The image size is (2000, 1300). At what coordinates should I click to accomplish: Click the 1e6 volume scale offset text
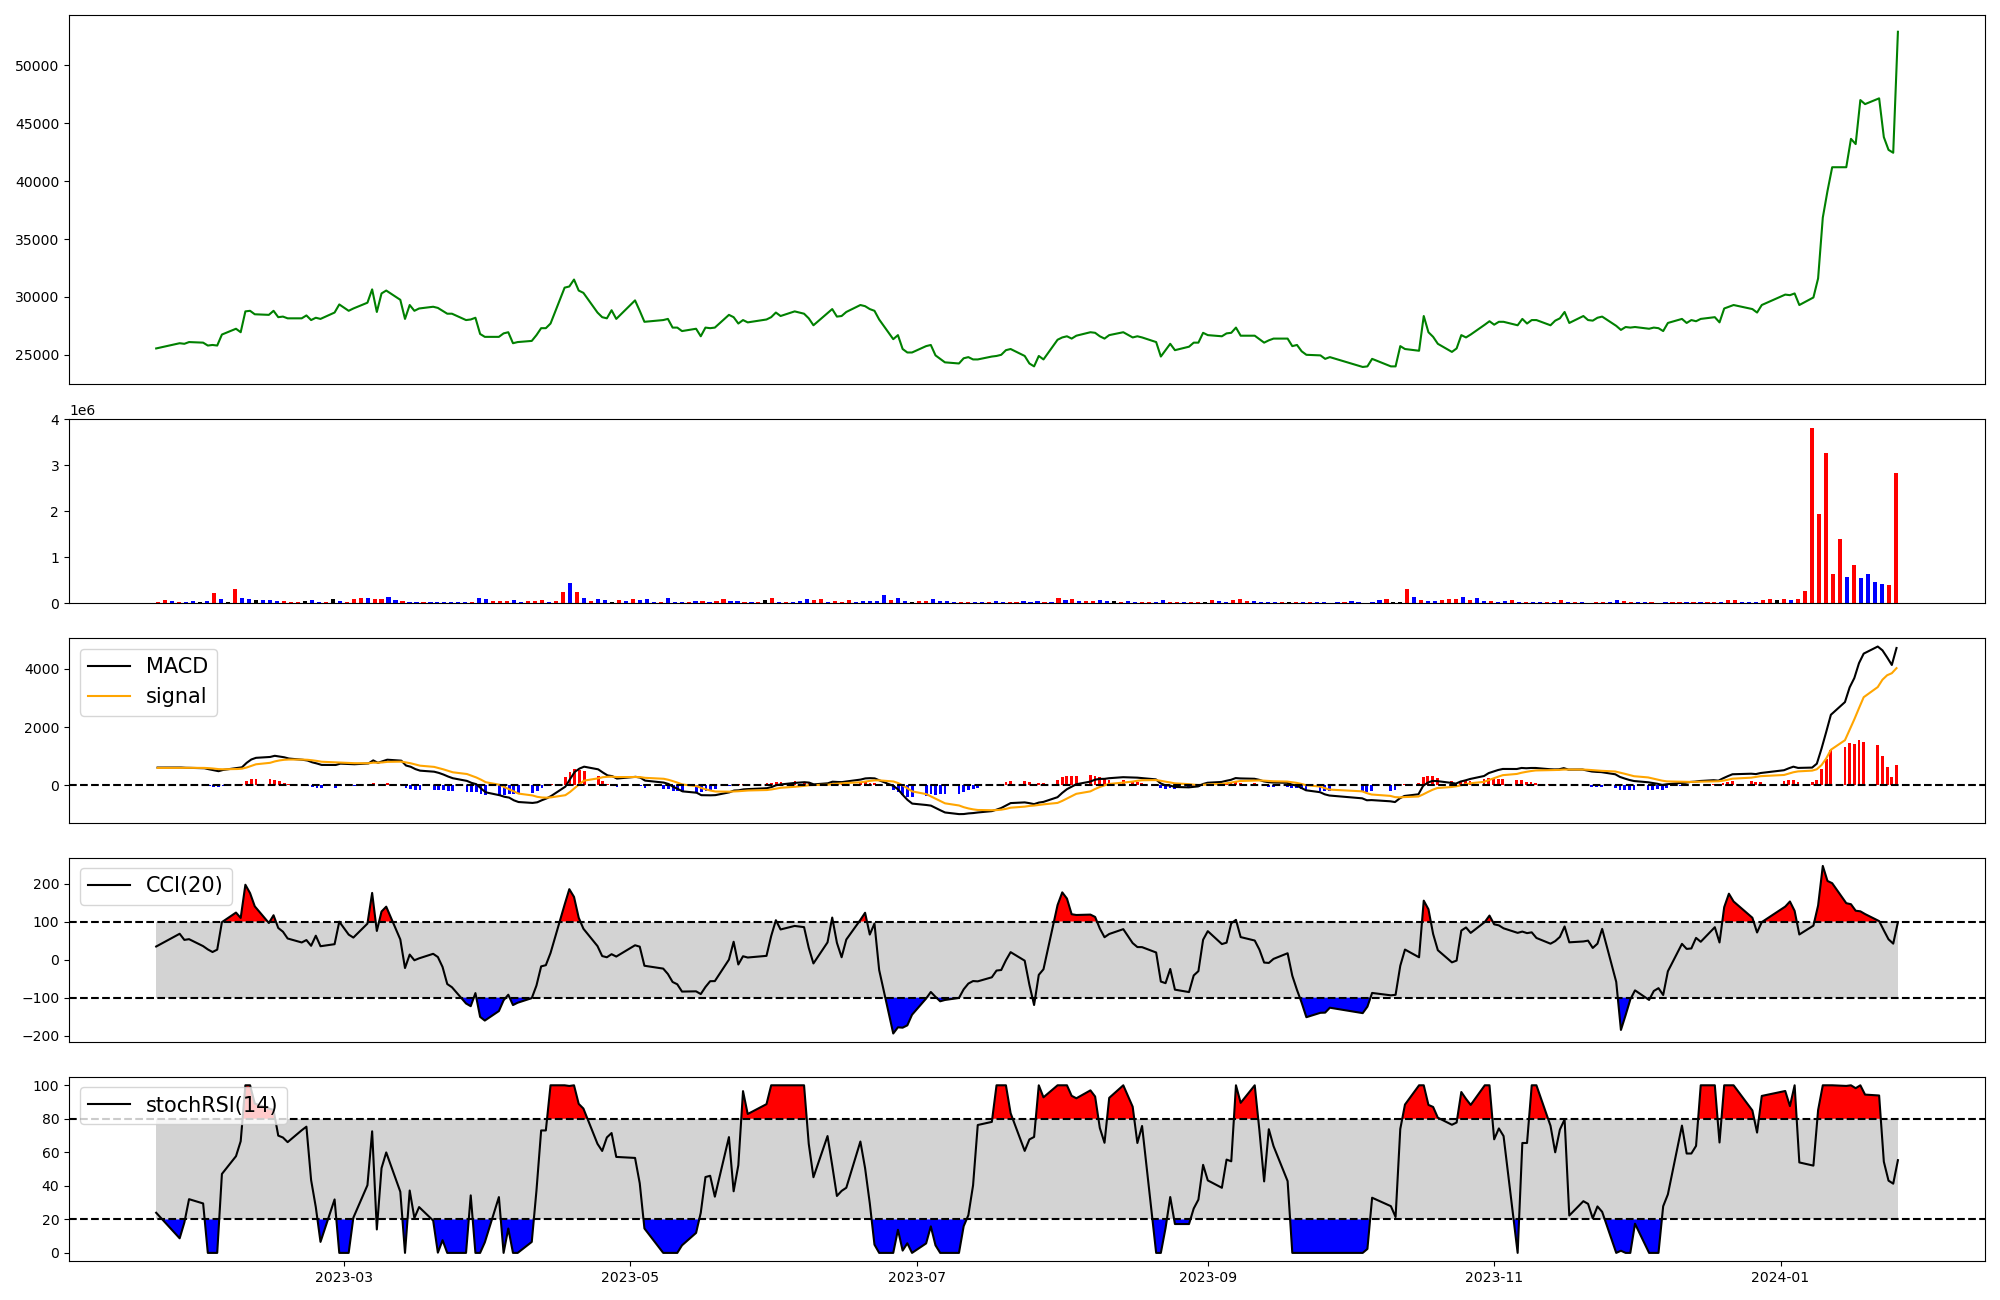(x=82, y=410)
